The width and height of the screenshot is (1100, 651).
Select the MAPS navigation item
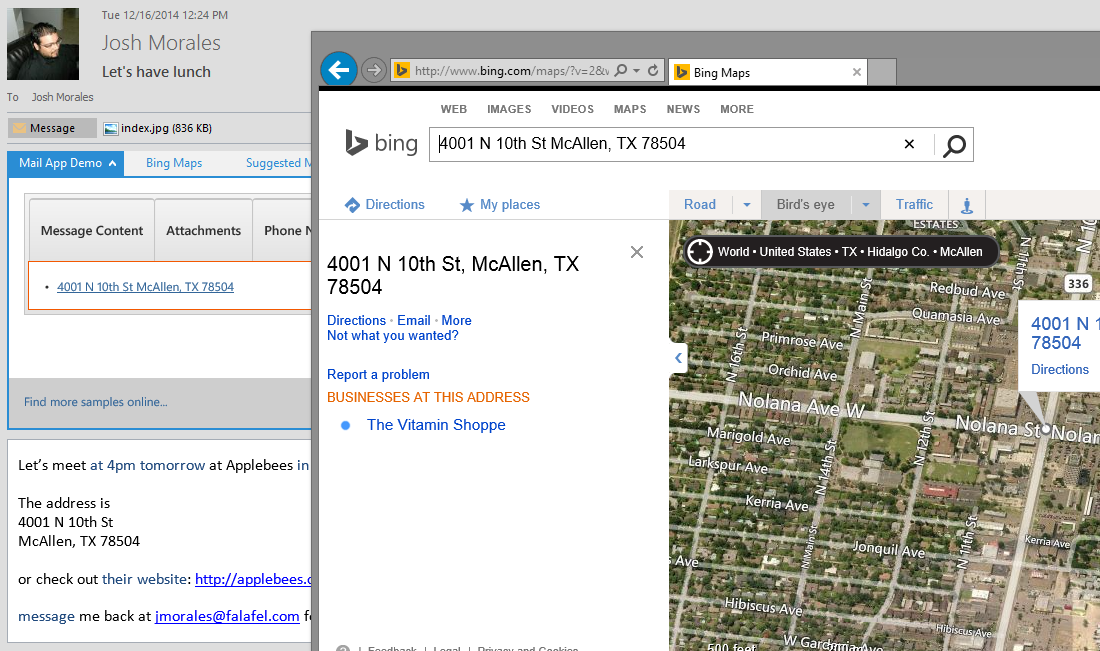click(x=629, y=109)
